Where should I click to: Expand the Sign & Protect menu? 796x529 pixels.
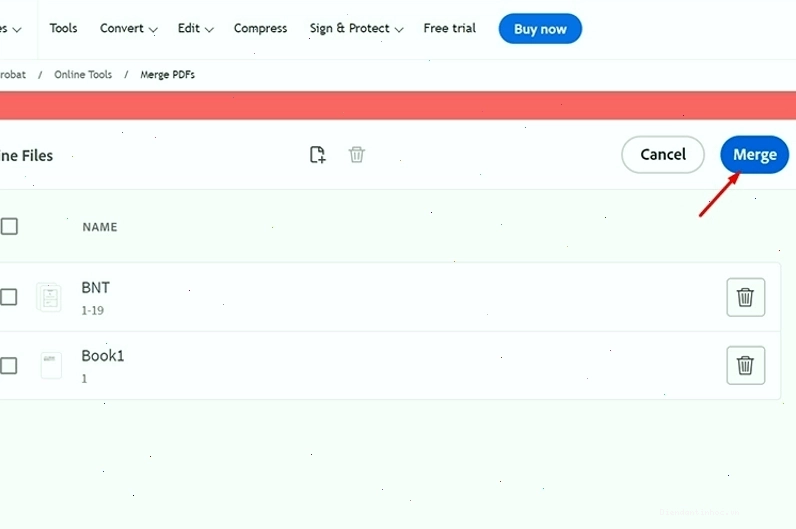point(356,28)
